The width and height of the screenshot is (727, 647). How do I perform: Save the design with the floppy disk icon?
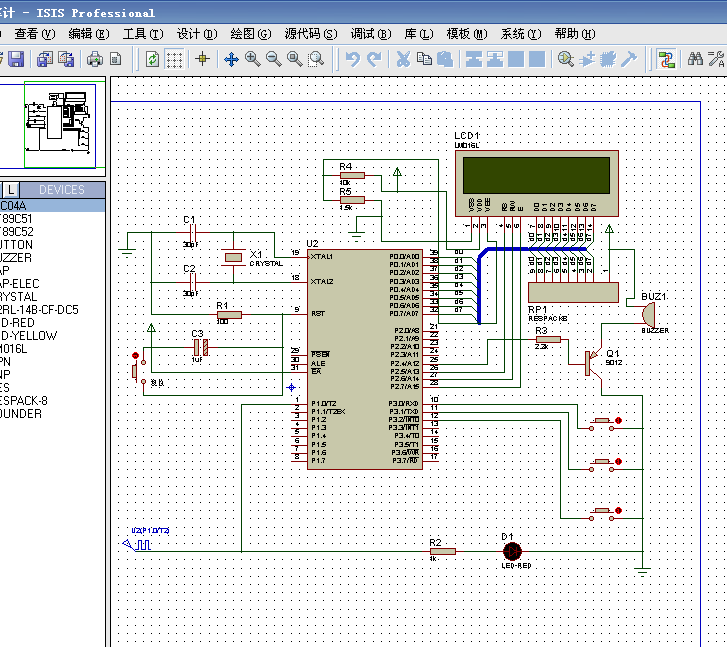16,59
